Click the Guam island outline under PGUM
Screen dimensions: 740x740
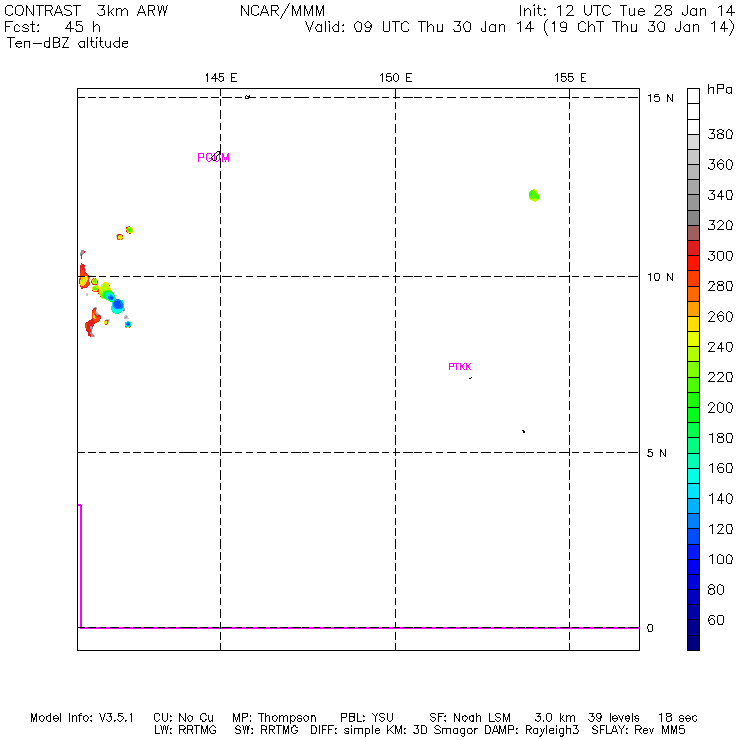(217, 156)
